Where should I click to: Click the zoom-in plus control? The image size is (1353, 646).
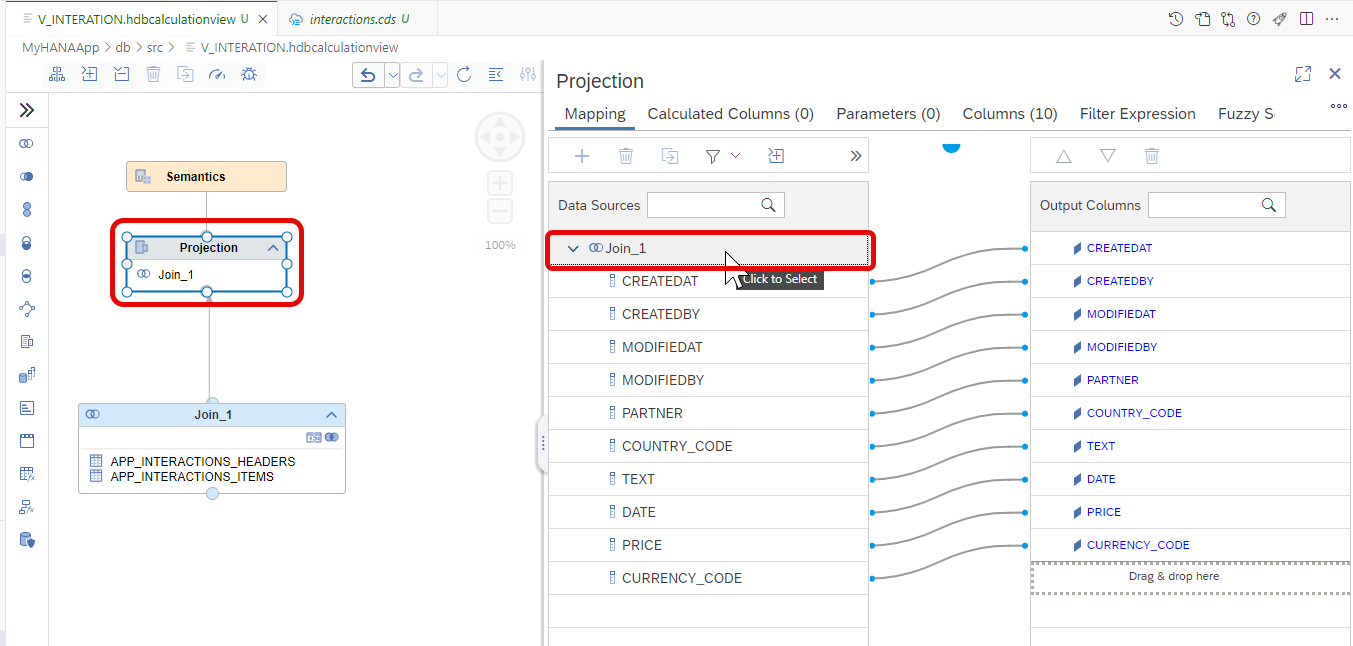(499, 183)
